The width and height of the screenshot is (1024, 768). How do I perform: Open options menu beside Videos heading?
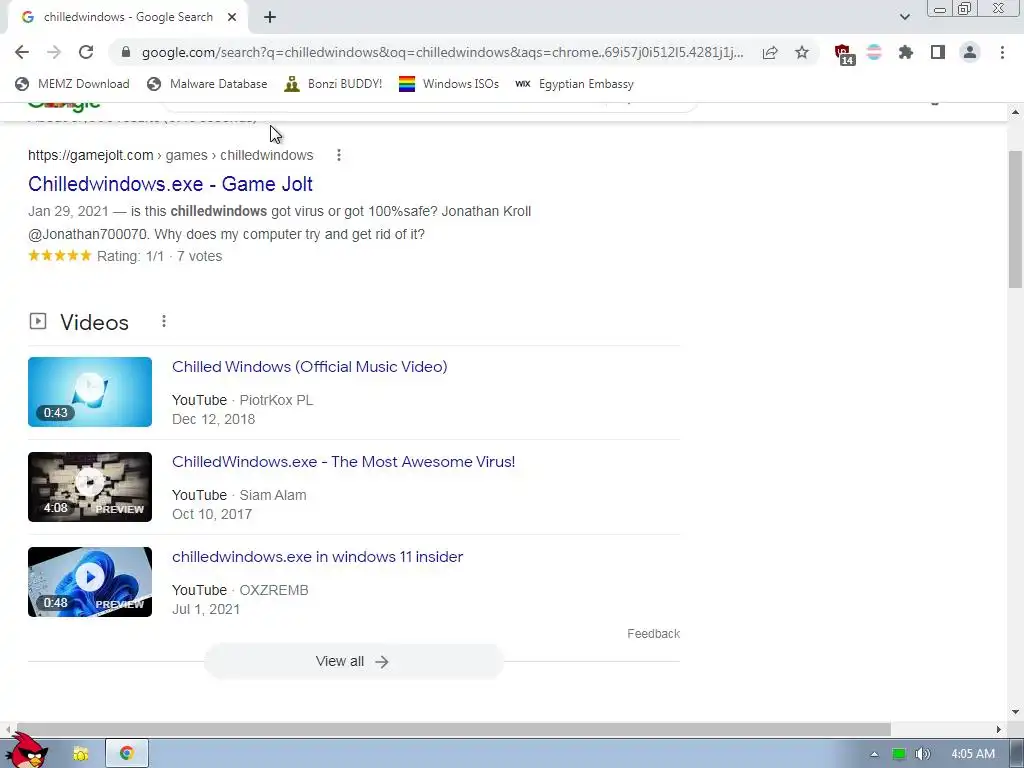coord(164,321)
